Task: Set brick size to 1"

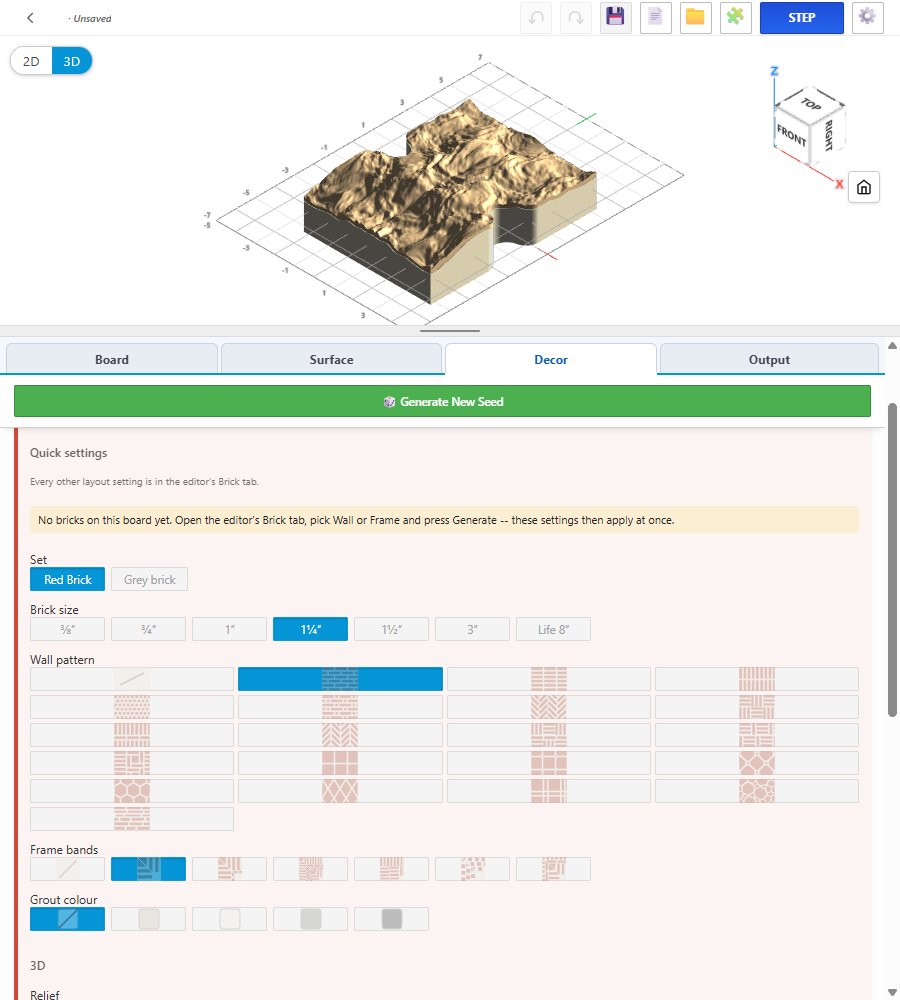Action: pos(230,629)
